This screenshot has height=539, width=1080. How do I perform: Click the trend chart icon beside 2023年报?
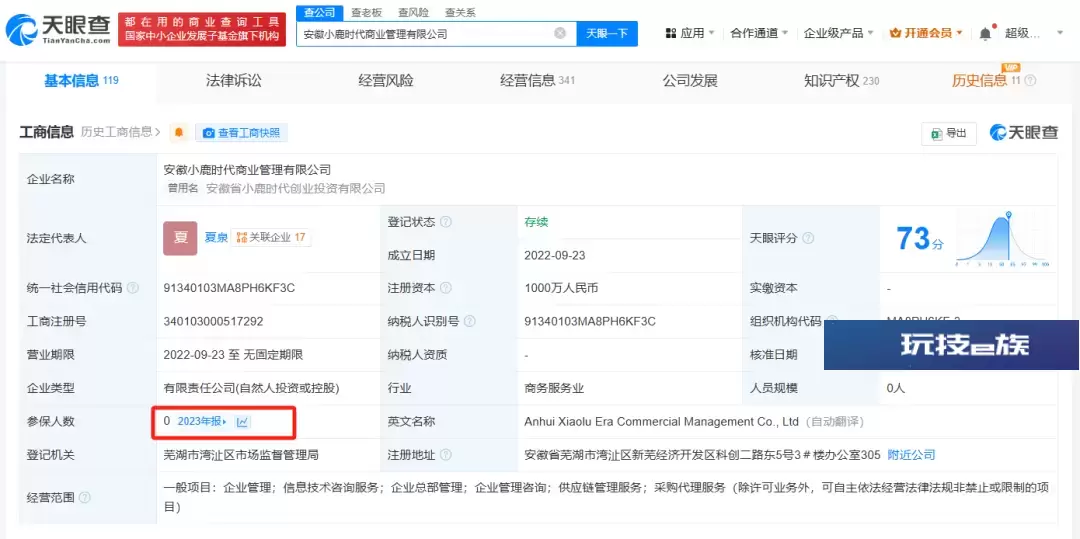(x=242, y=422)
